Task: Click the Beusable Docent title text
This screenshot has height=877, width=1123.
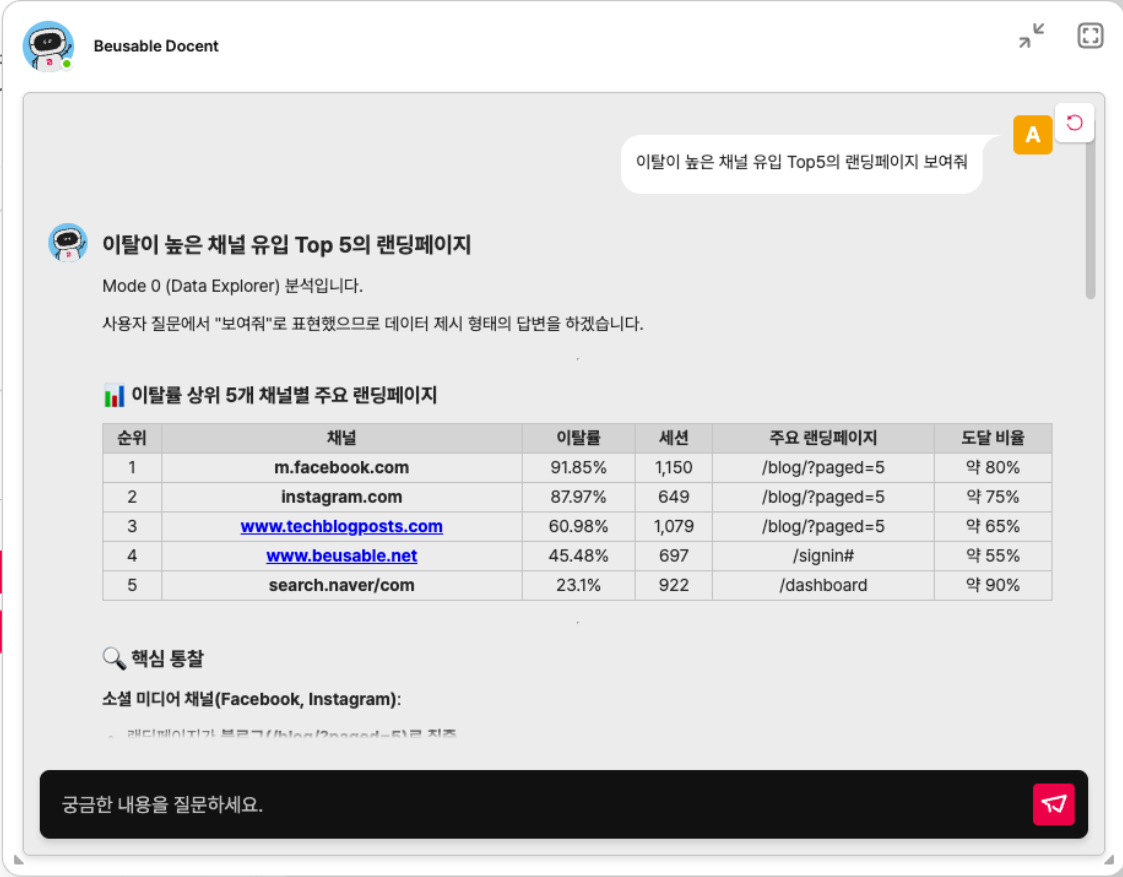Action: point(155,46)
